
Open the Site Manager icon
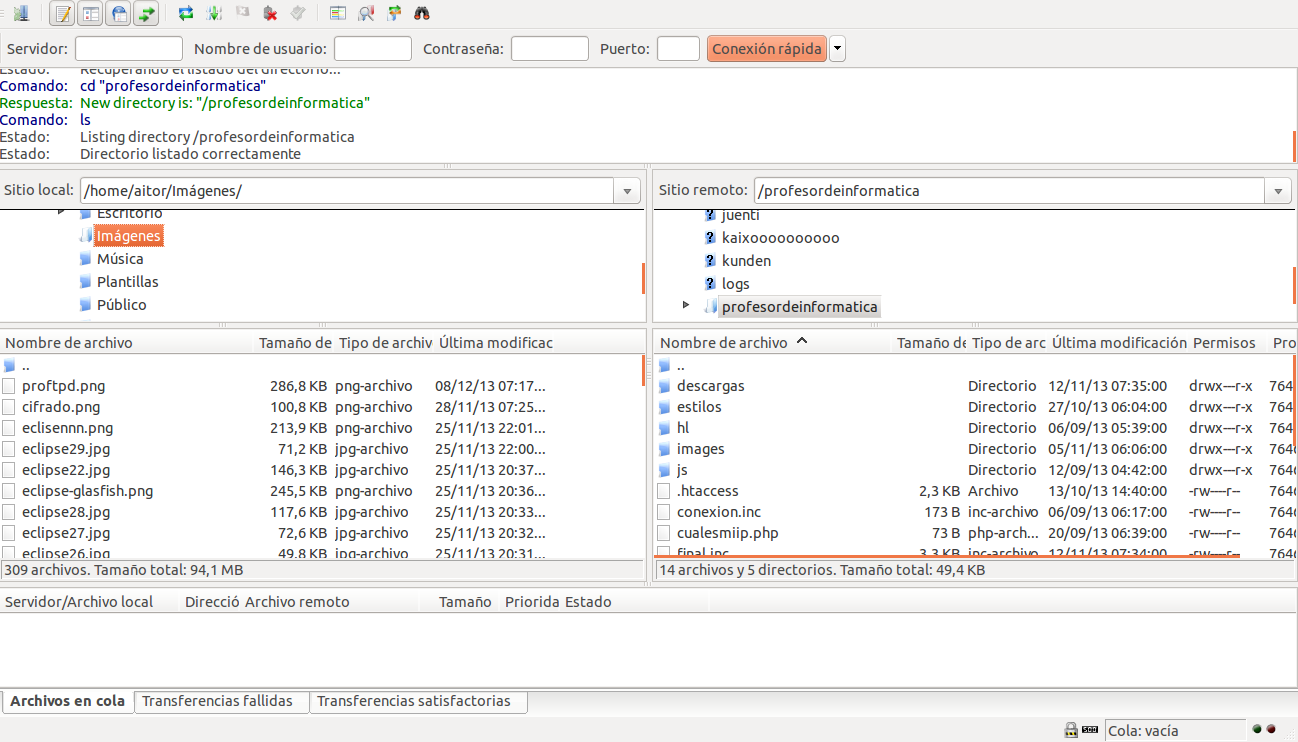click(20, 13)
